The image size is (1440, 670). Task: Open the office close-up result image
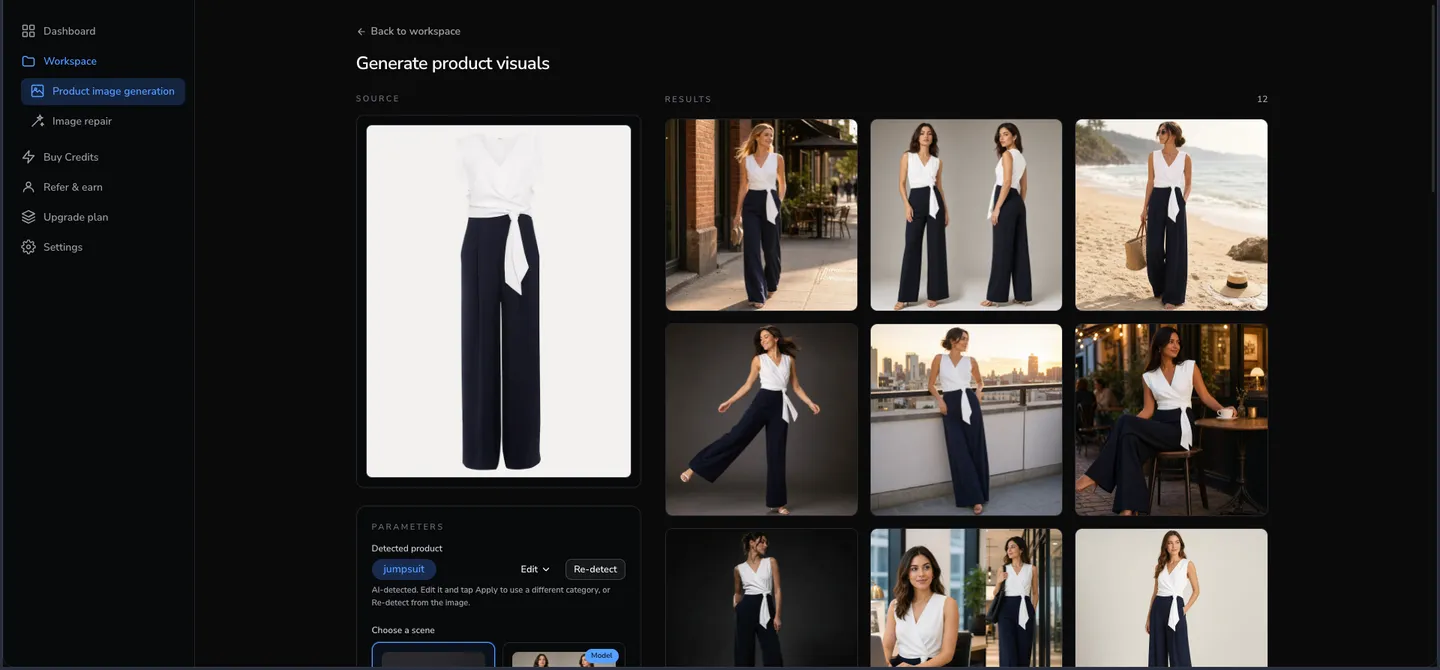point(966,599)
